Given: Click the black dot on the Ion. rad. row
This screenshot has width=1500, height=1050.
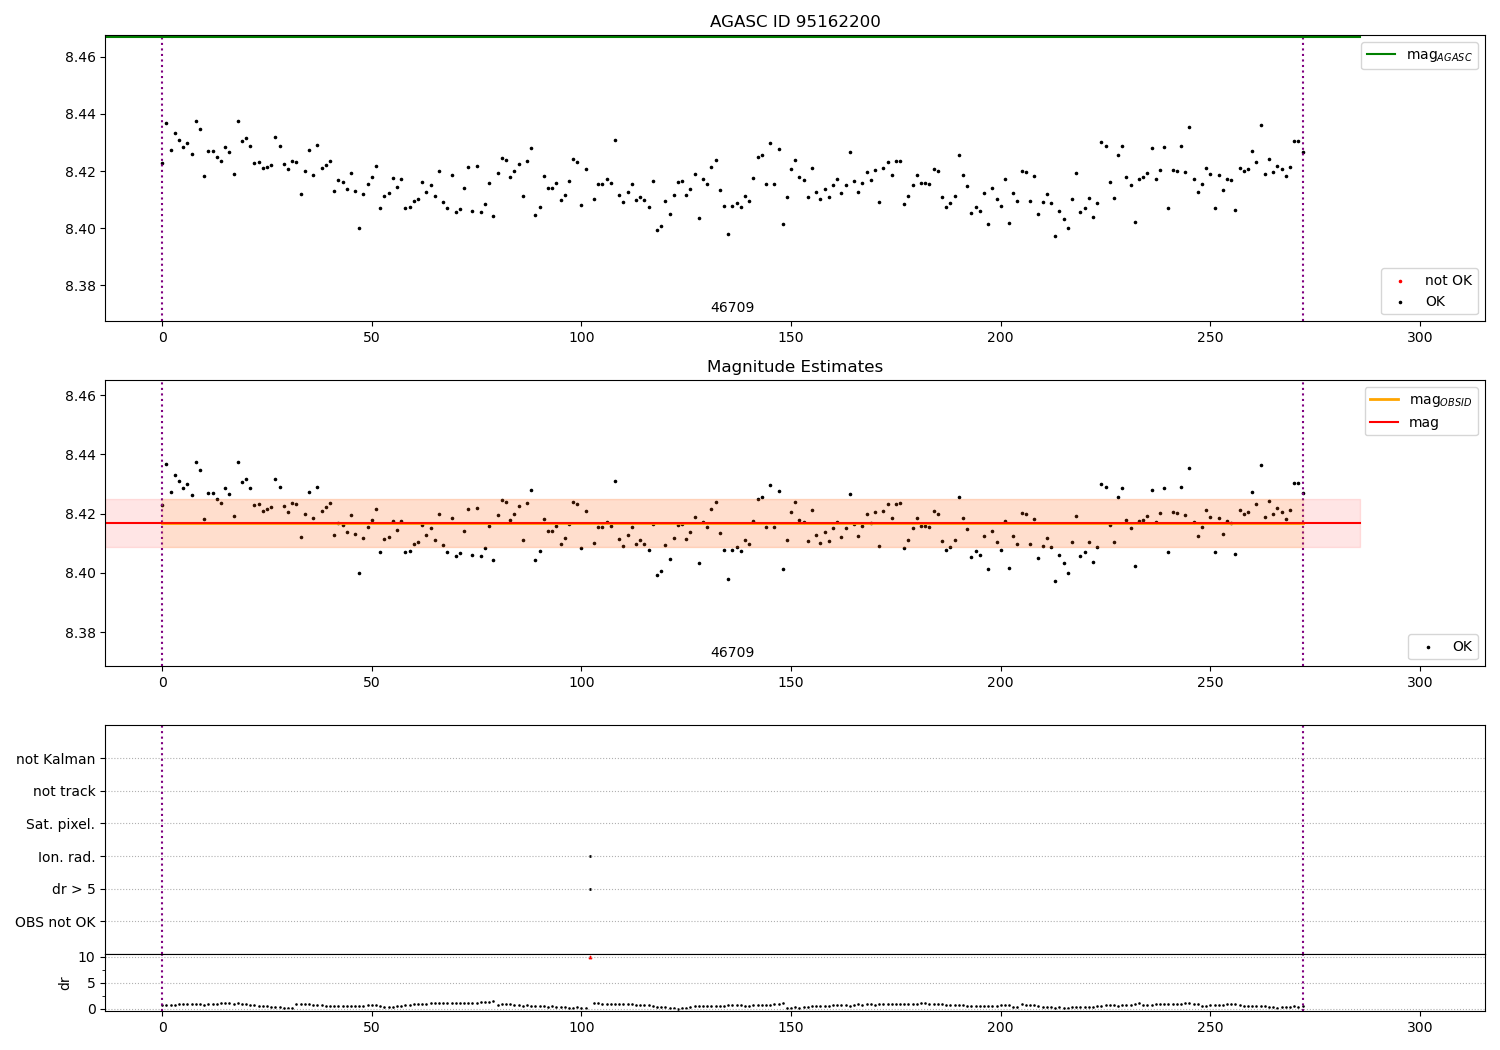Looking at the screenshot, I should 590,856.
